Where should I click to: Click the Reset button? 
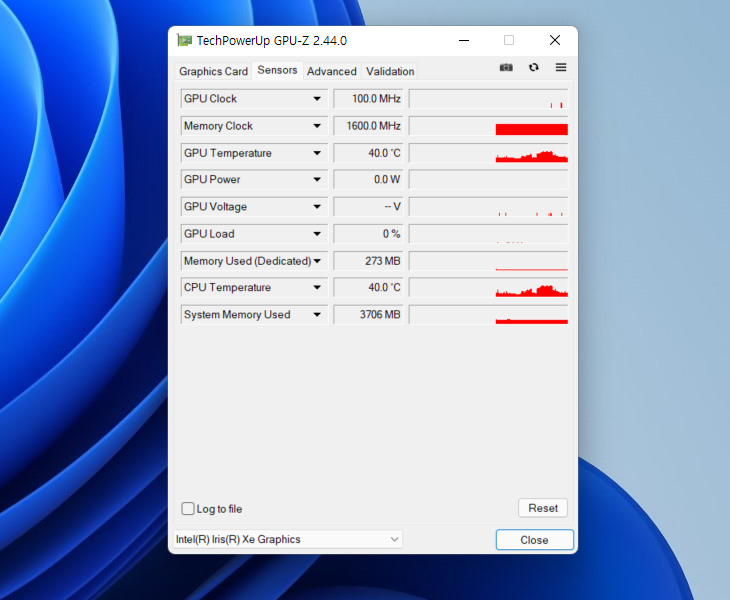pyautogui.click(x=543, y=508)
